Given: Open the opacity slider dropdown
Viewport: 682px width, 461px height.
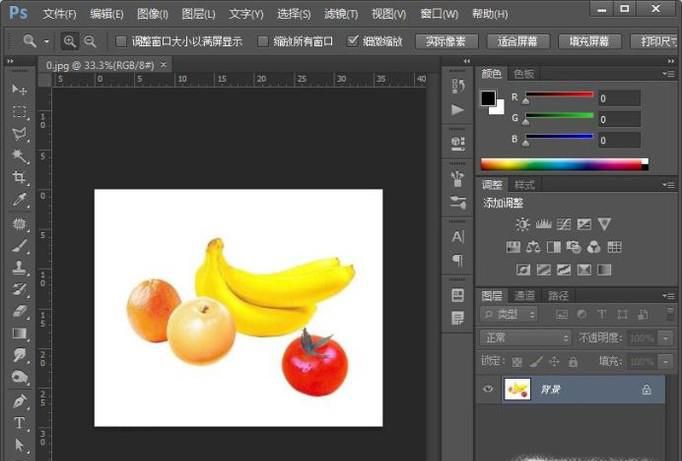Looking at the screenshot, I should point(665,338).
